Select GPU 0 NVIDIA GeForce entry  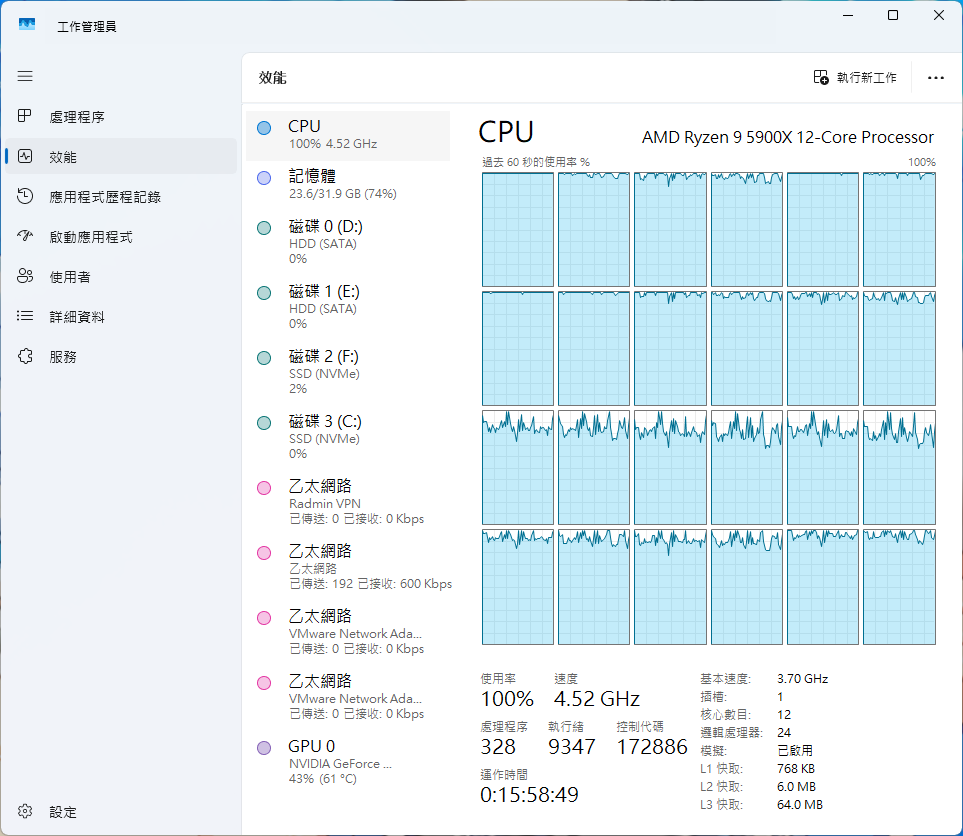pos(347,762)
